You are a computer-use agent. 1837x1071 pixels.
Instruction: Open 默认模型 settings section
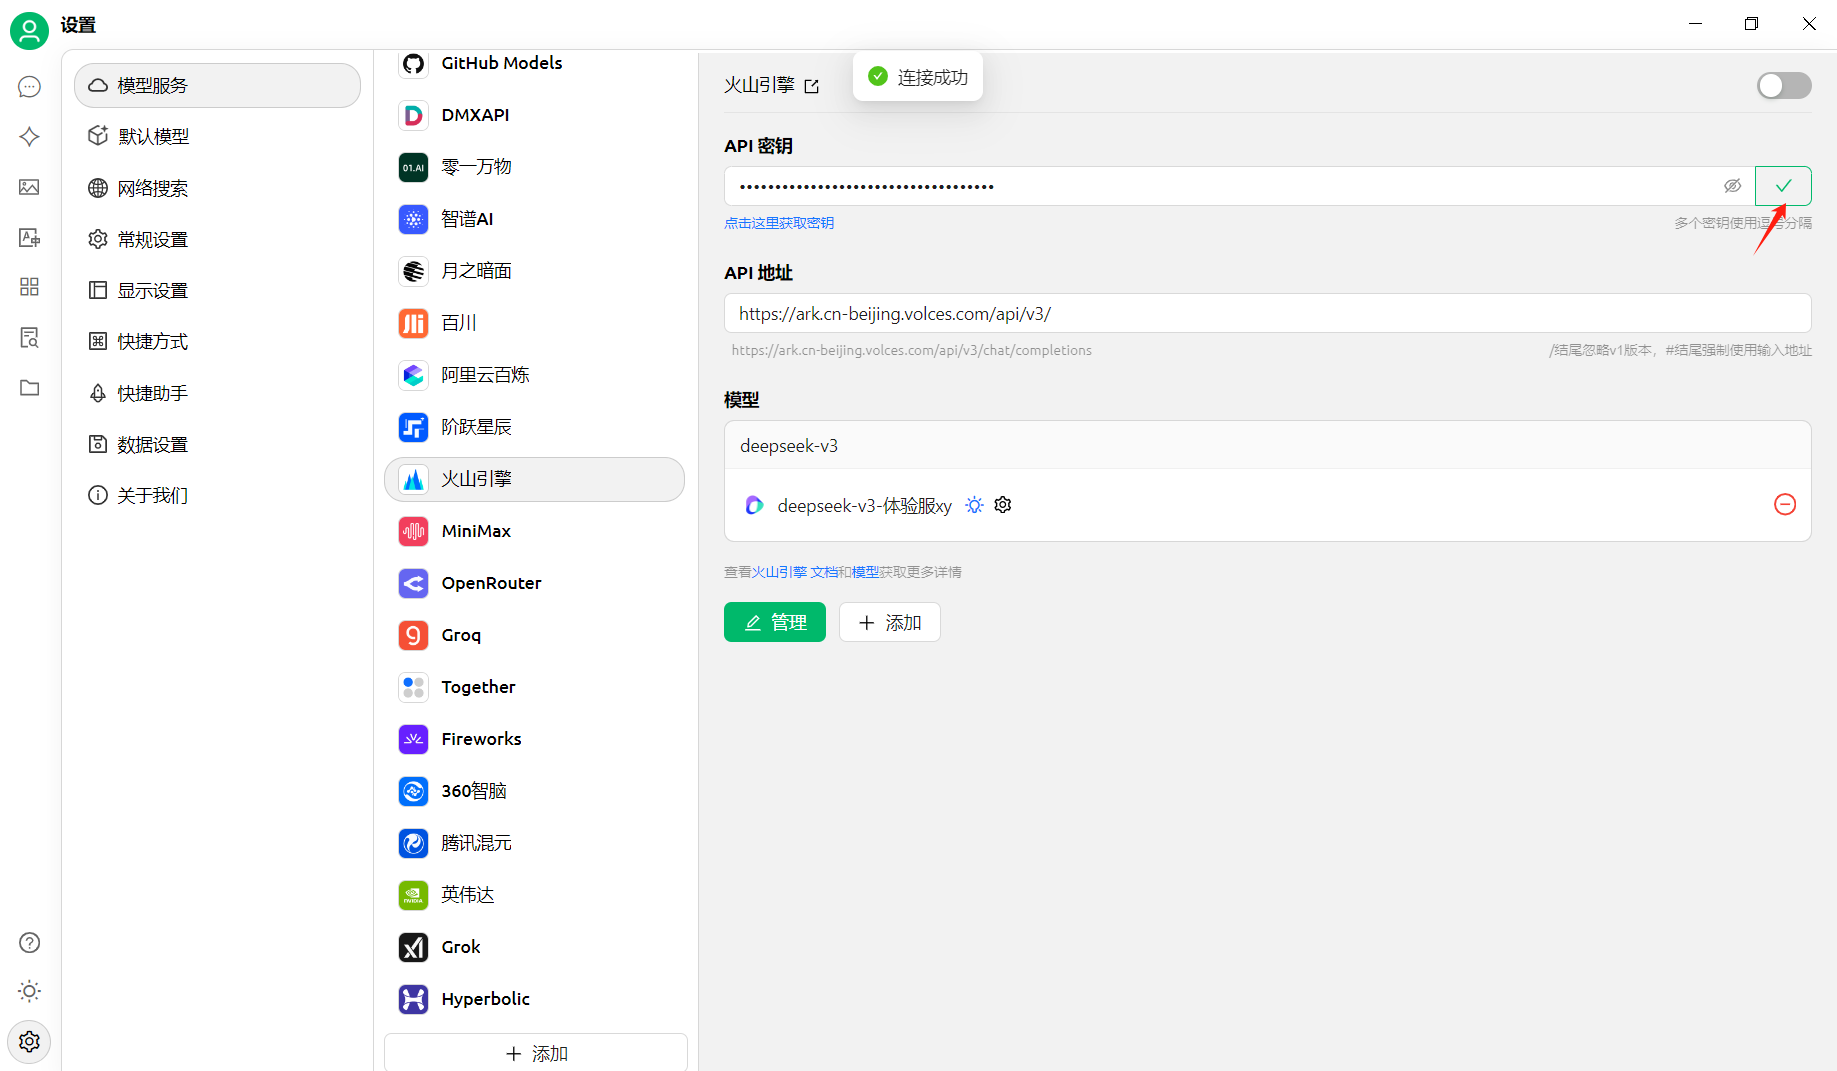pos(217,136)
